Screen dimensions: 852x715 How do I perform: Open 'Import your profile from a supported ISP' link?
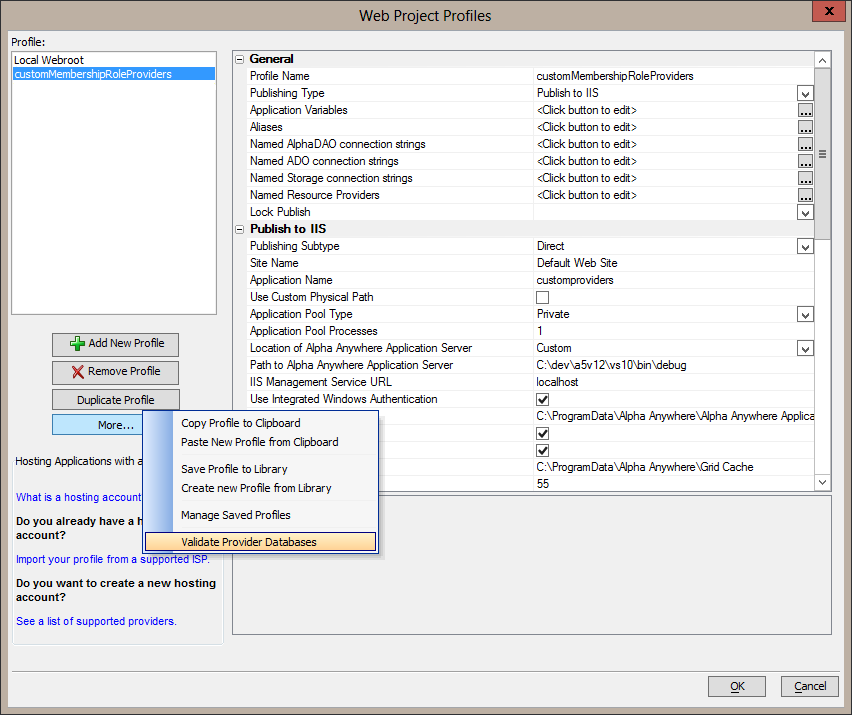click(x=112, y=559)
